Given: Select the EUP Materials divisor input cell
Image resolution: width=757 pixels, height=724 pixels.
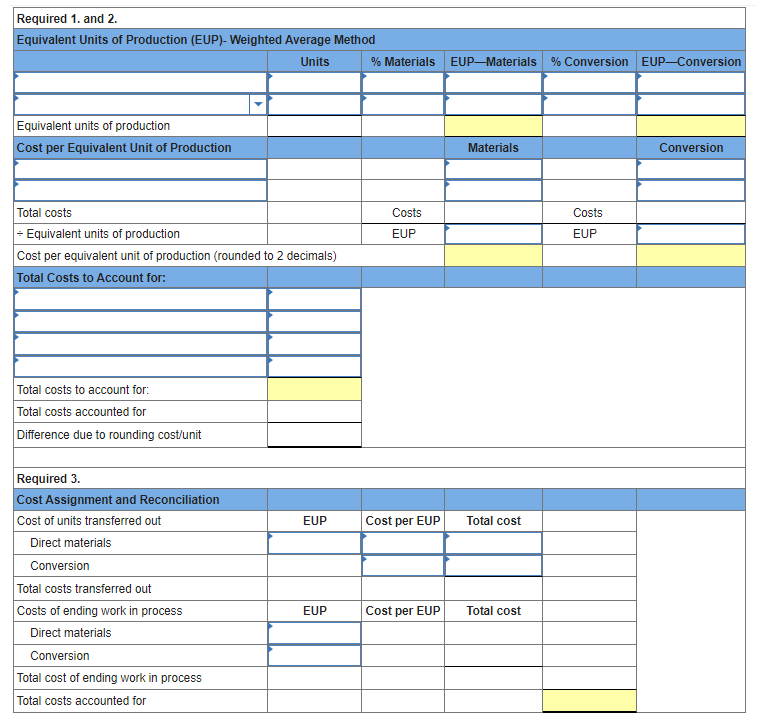Looking at the screenshot, I should coord(493,234).
